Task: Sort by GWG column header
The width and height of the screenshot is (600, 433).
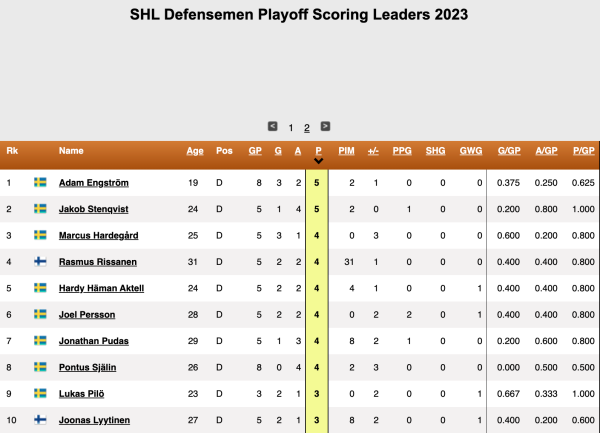Action: (470, 151)
